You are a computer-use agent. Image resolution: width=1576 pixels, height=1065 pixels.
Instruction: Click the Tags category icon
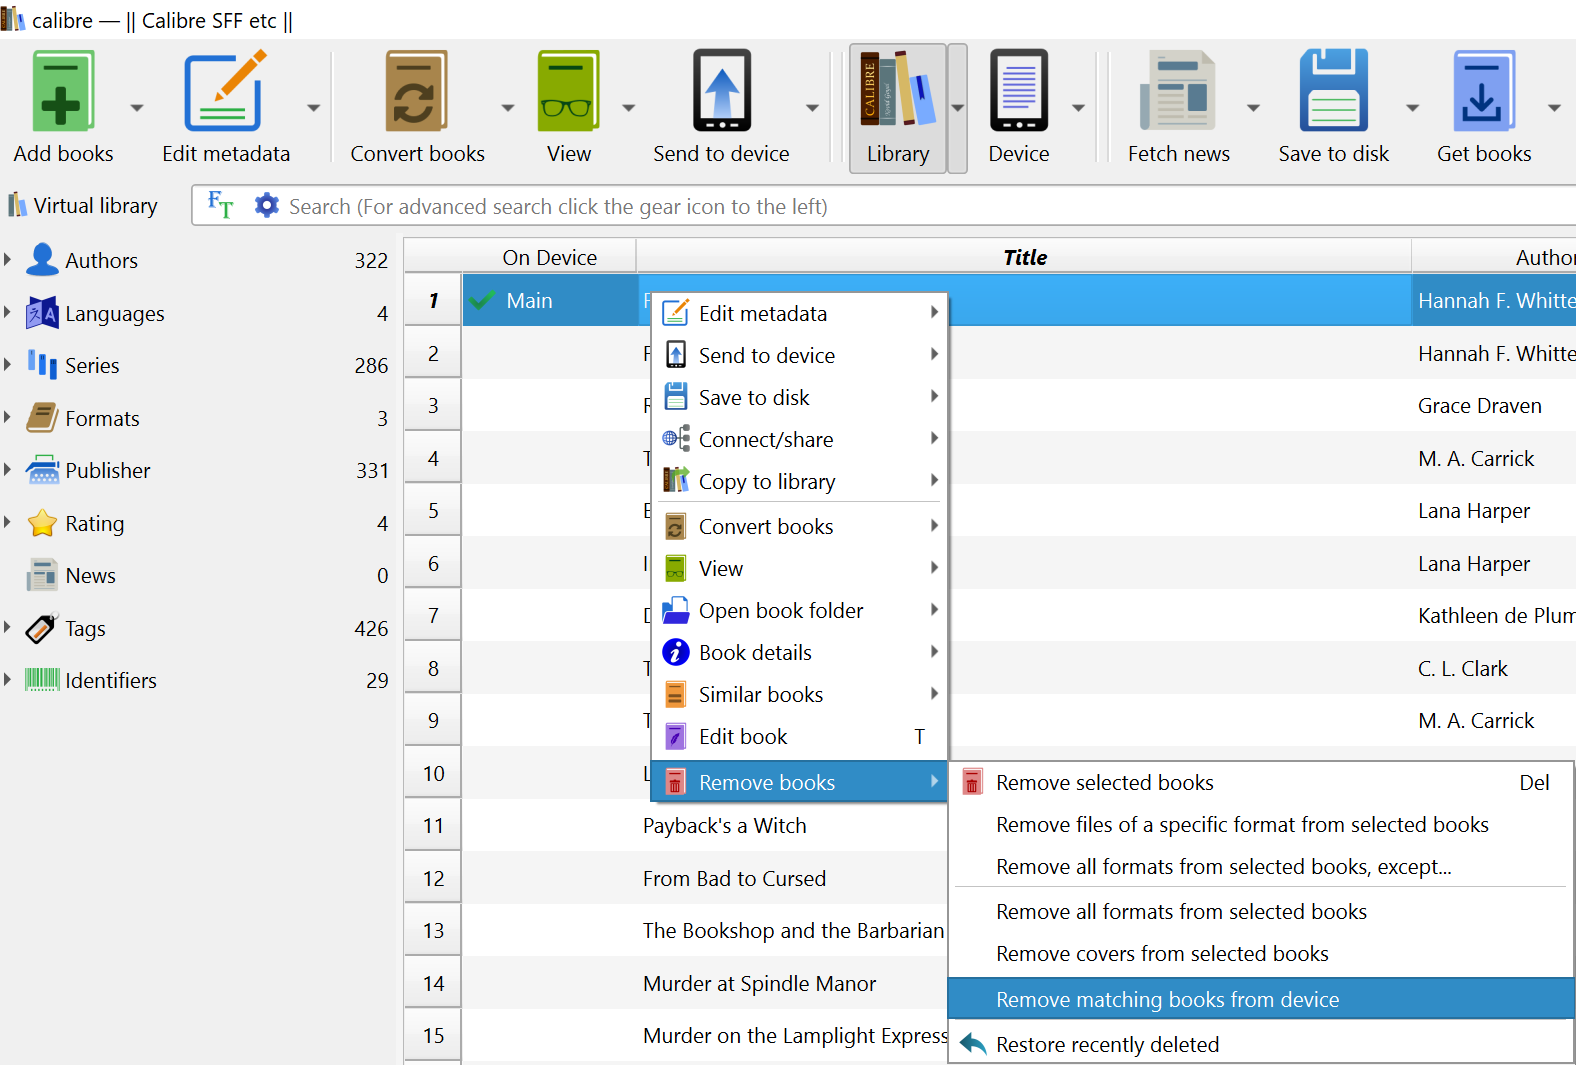[42, 628]
